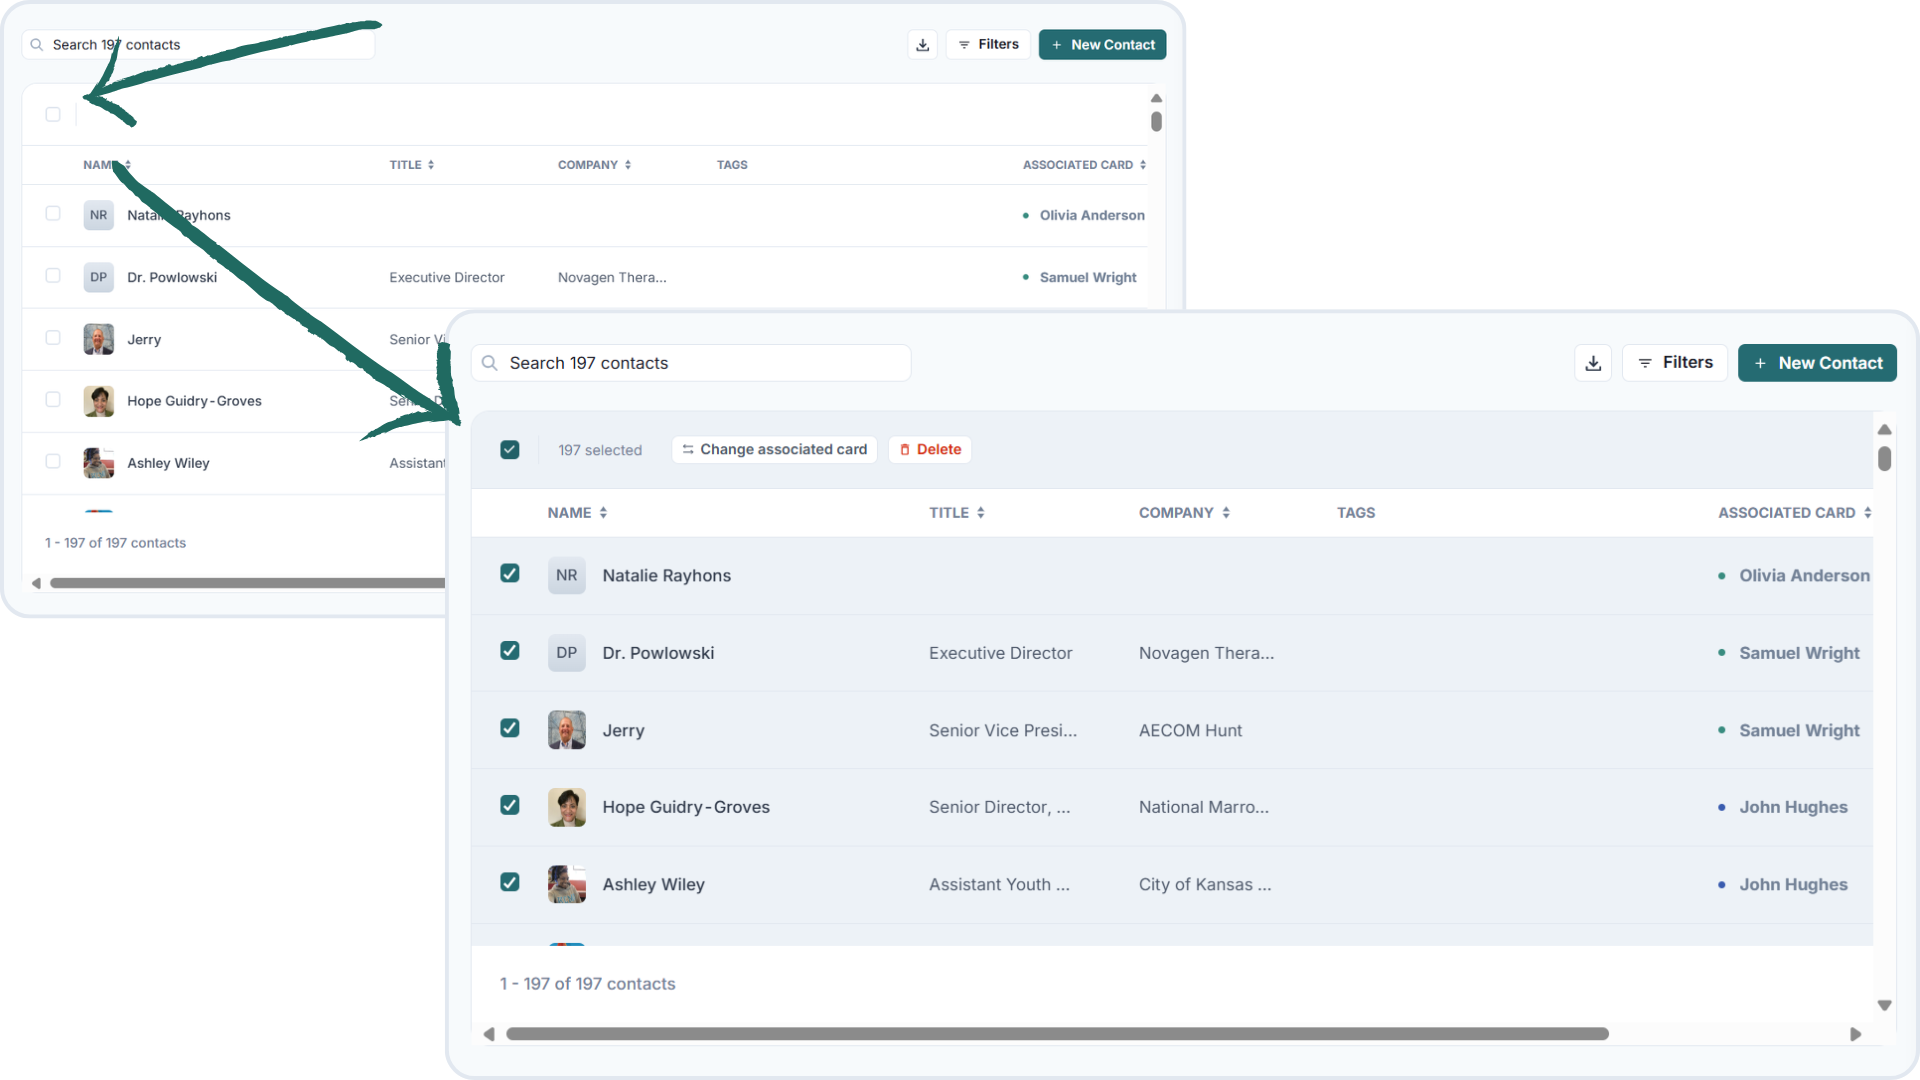Check the select-all checkbox in back panel
The height and width of the screenshot is (1080, 1920).
pos(53,114)
